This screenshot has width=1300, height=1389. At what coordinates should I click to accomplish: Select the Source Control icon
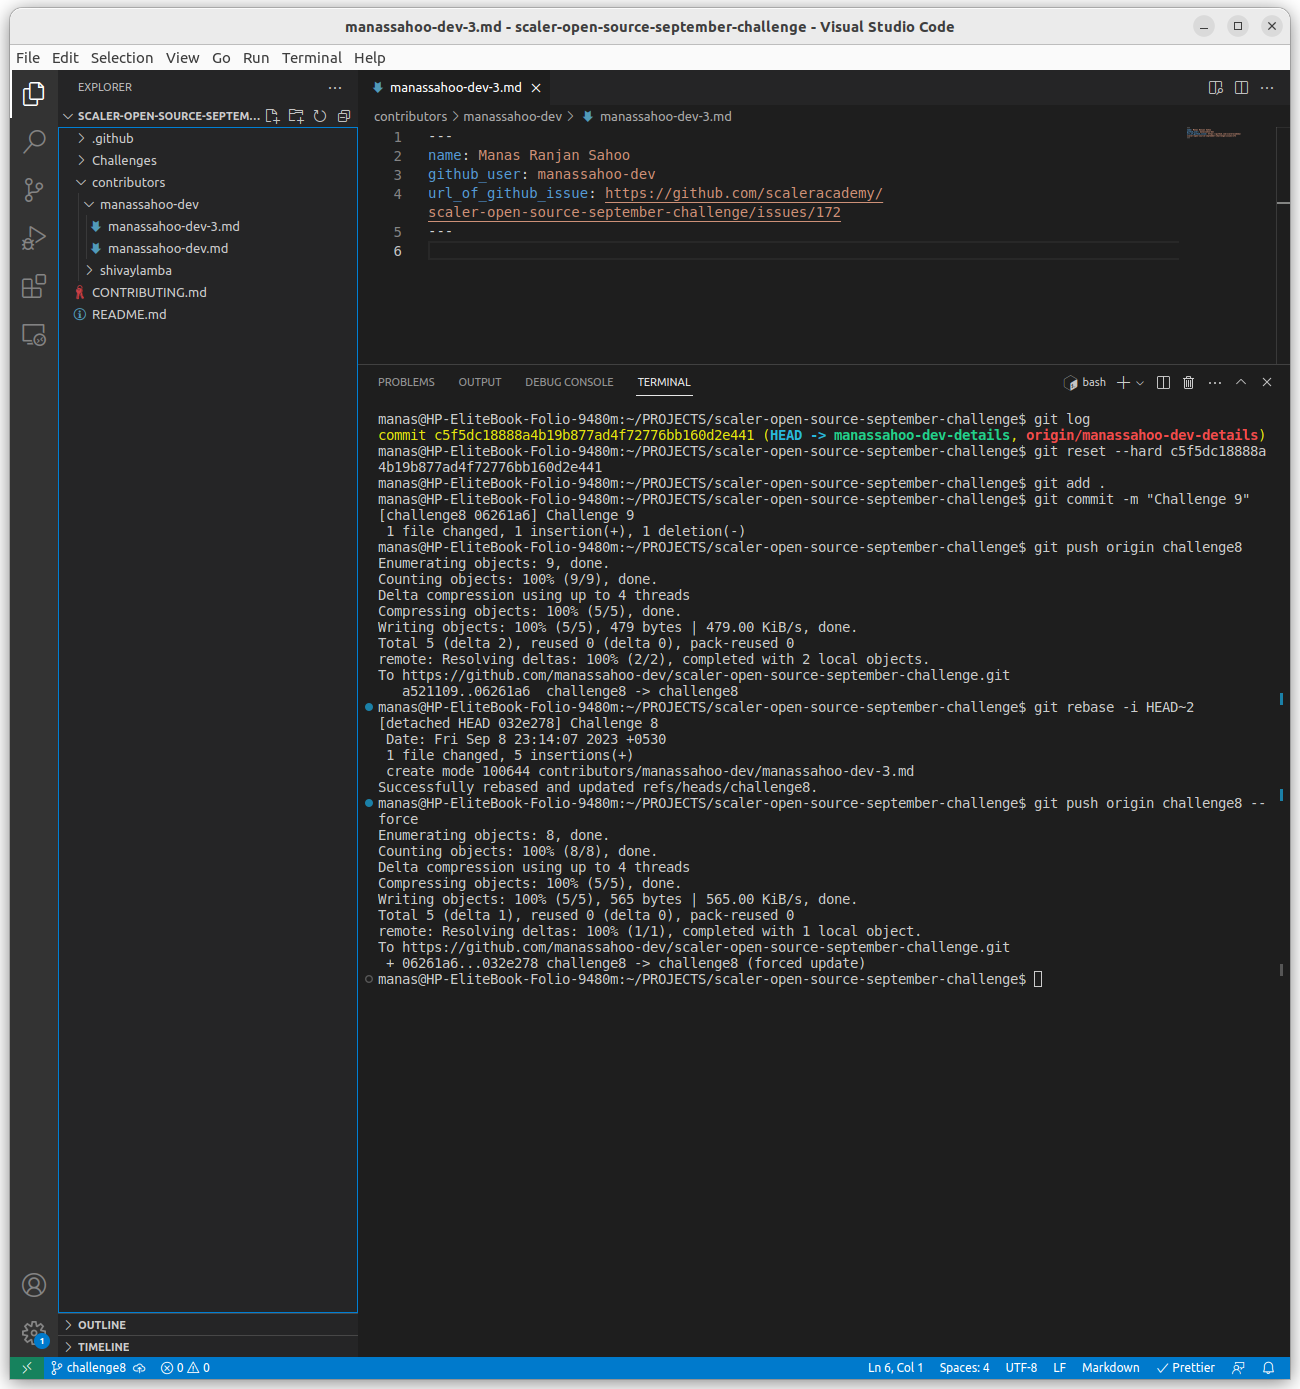coord(34,190)
